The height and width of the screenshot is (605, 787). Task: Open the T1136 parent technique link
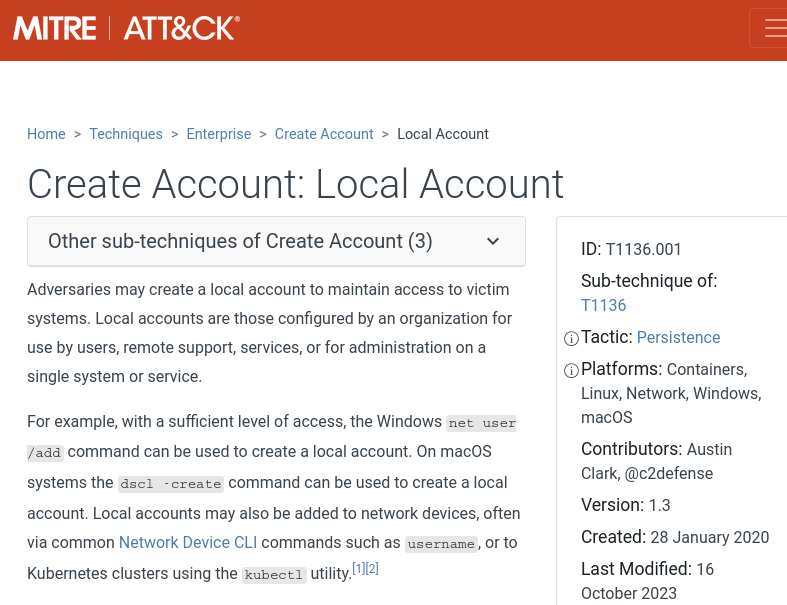coord(603,305)
